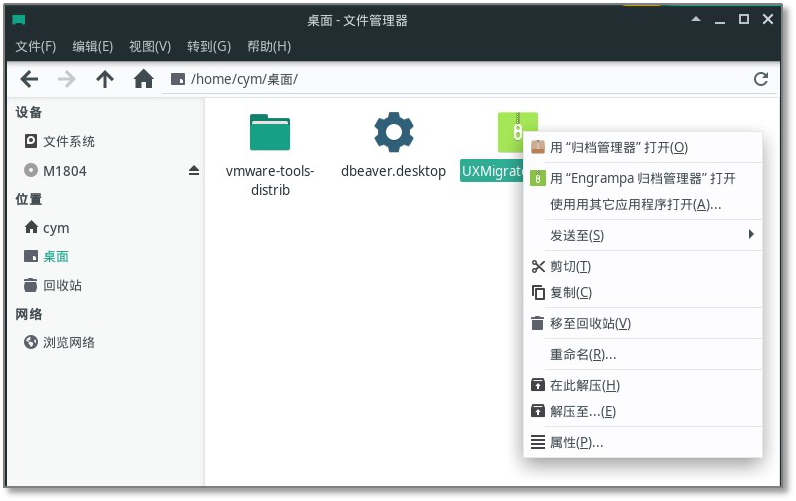Click the file manager app icon in title bar

pos(19,20)
